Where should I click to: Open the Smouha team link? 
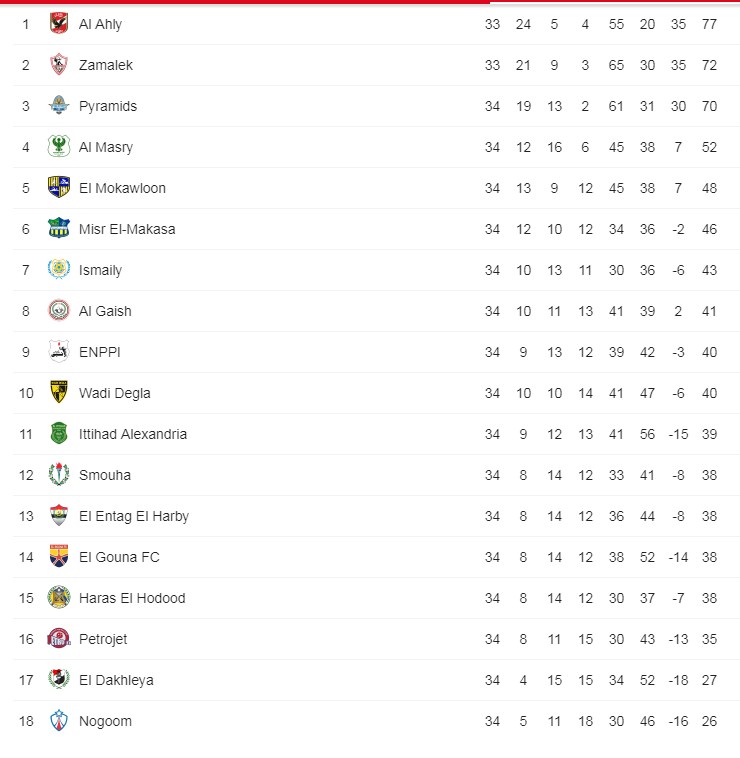[104, 475]
